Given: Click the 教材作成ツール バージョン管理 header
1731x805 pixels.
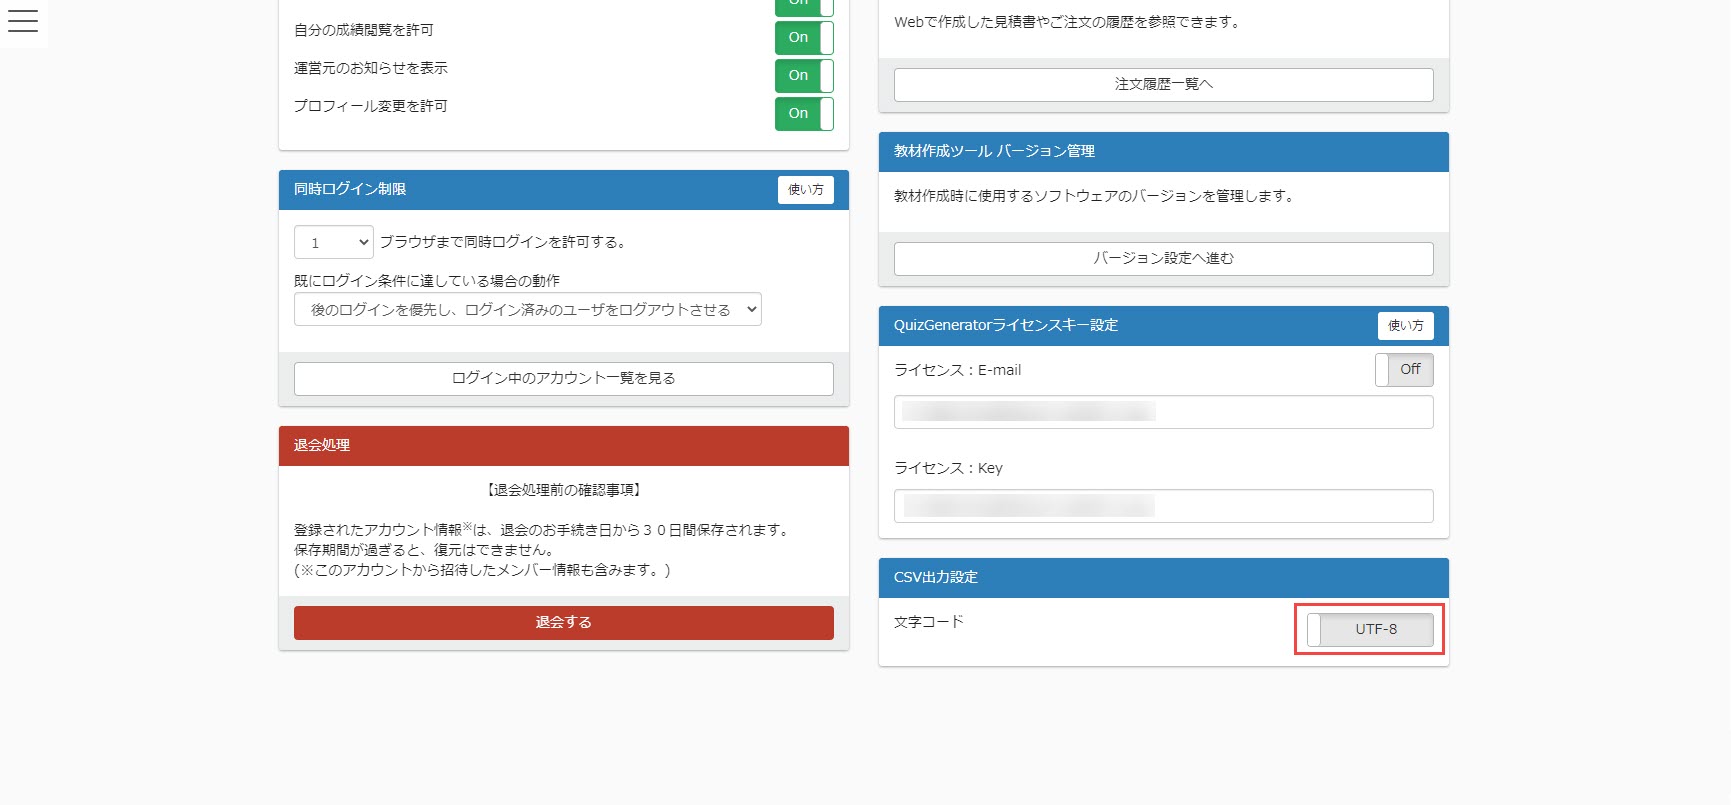Looking at the screenshot, I should [1163, 152].
